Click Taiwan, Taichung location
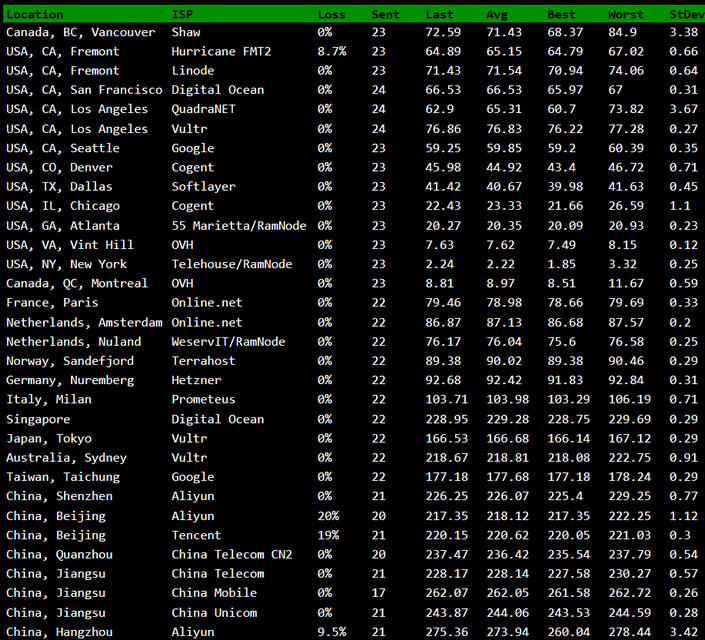Image resolution: width=705 pixels, height=640 pixels. point(63,477)
